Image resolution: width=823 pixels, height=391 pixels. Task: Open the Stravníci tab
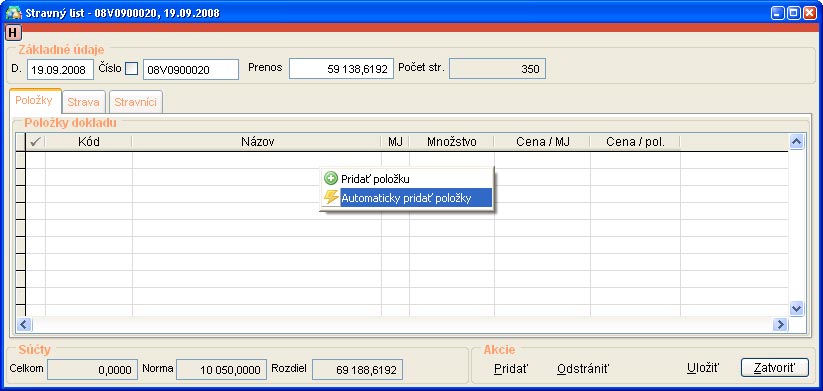click(135, 102)
